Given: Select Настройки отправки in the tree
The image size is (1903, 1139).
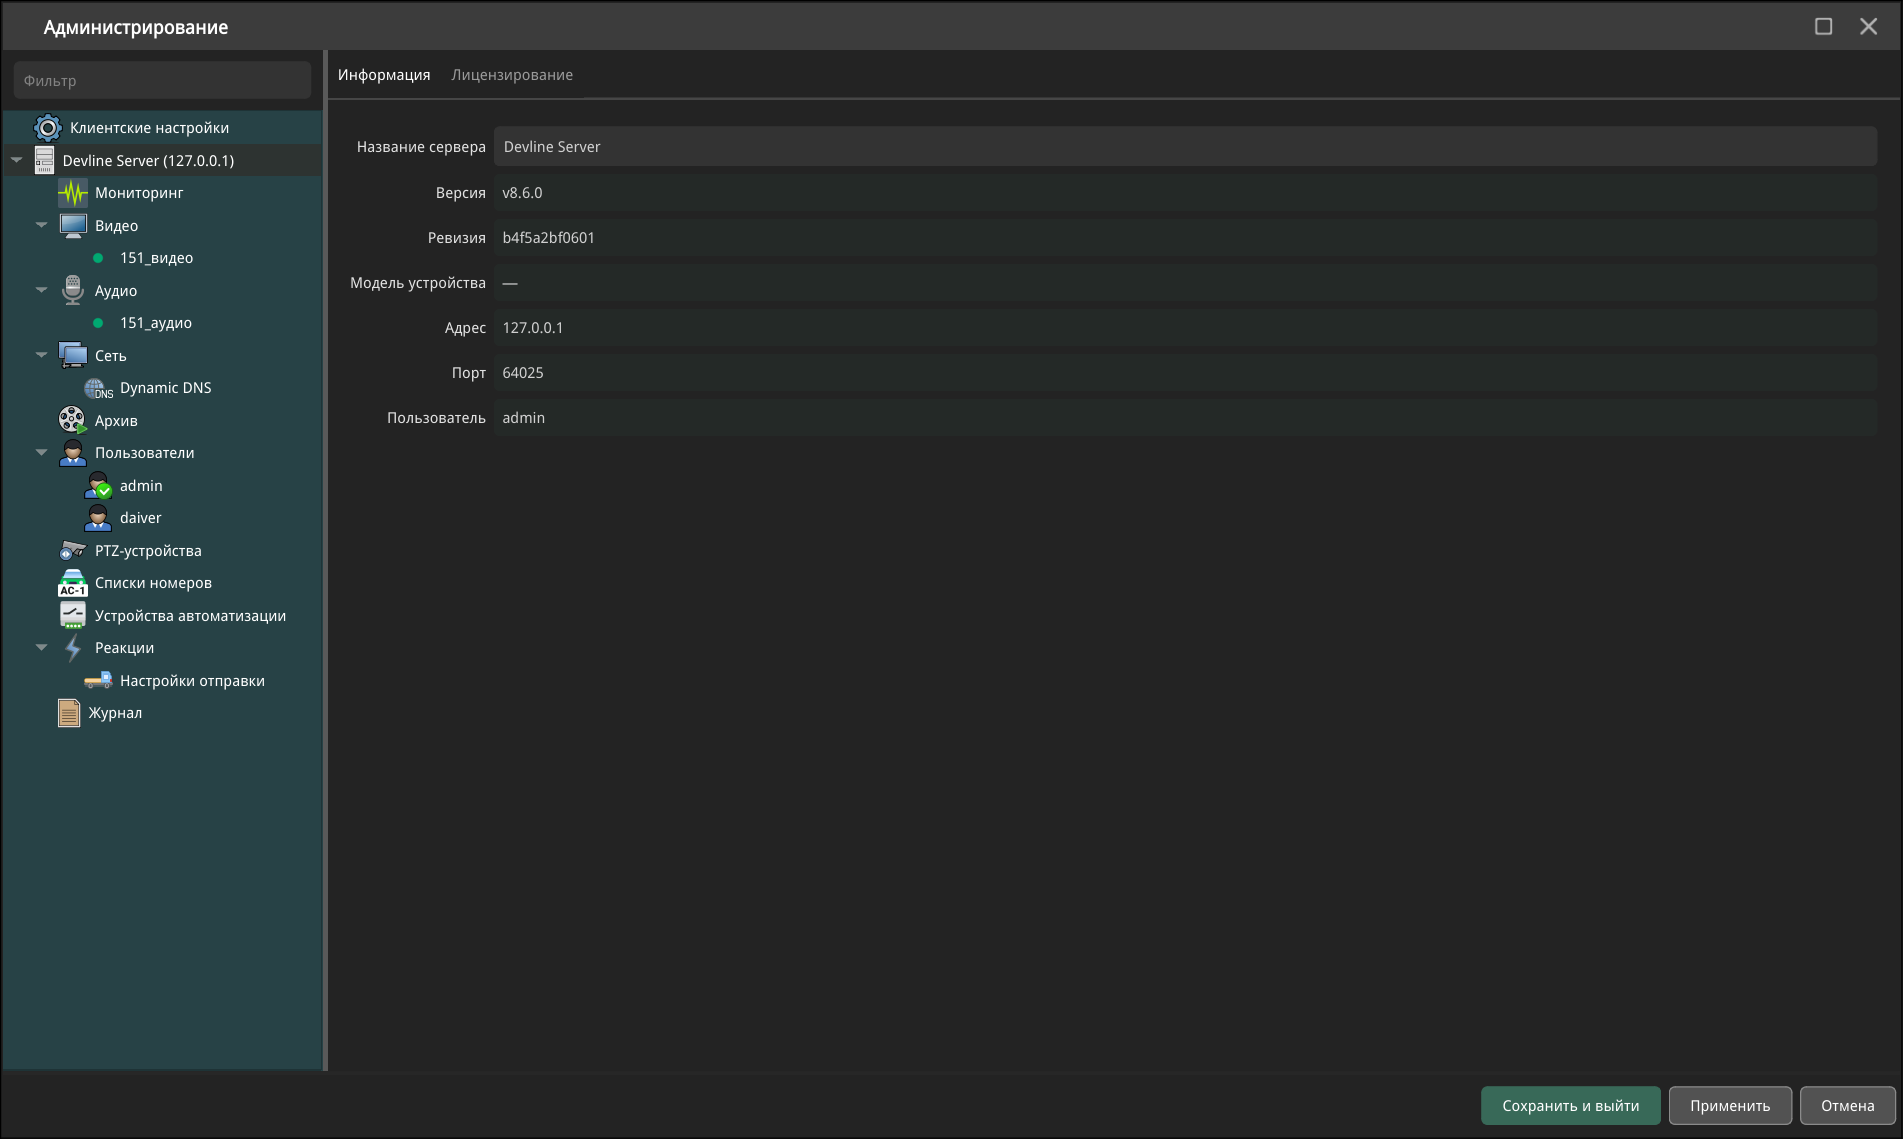Looking at the screenshot, I should click(x=192, y=681).
